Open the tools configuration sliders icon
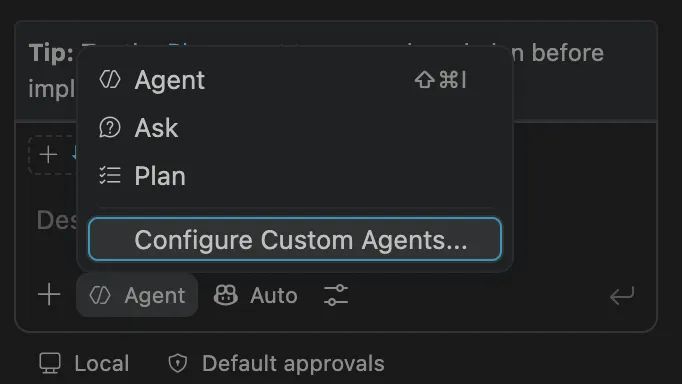 [x=336, y=295]
